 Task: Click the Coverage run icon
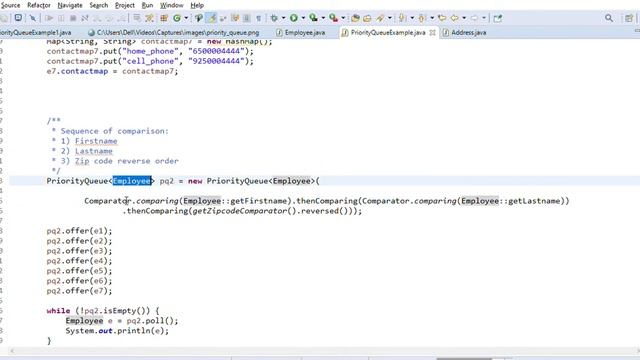point(313,18)
